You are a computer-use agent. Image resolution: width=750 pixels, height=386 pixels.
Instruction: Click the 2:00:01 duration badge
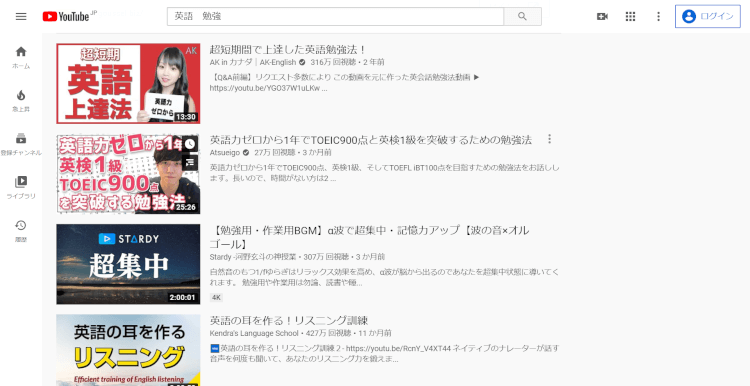coord(182,298)
